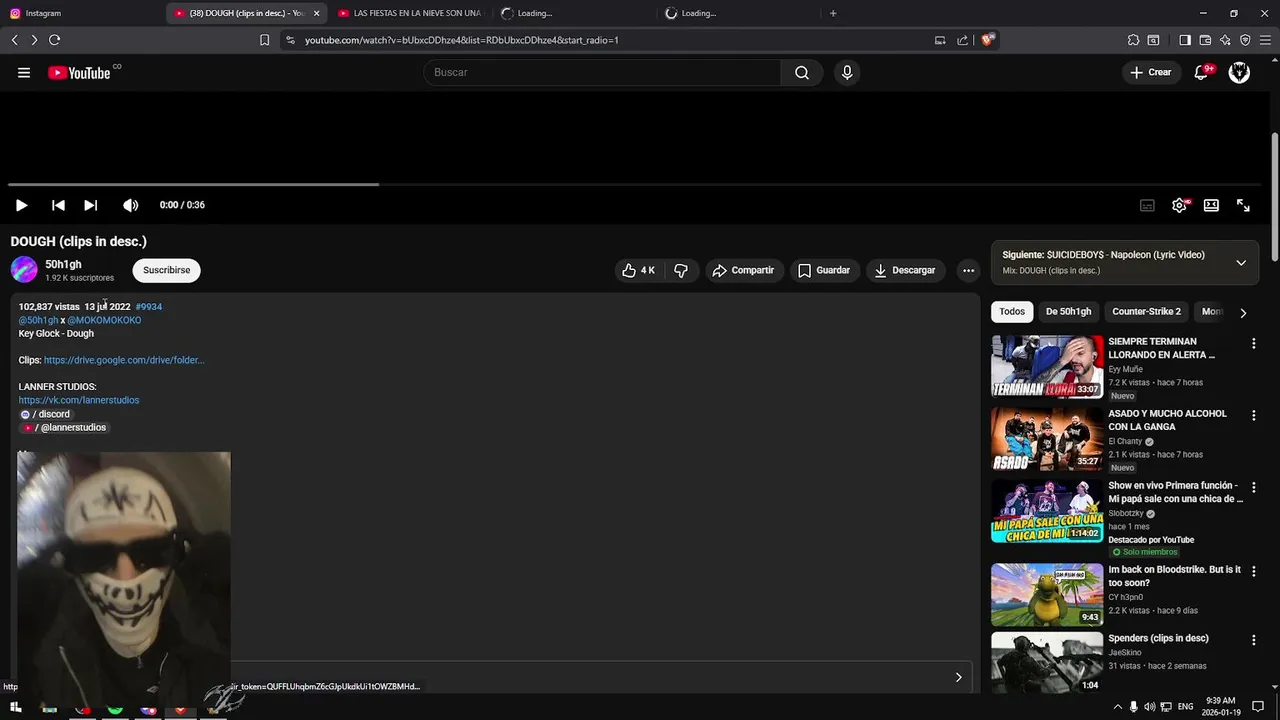This screenshot has height=720, width=1280.
Task: Open more actions ellipsis menu
Action: (x=968, y=270)
